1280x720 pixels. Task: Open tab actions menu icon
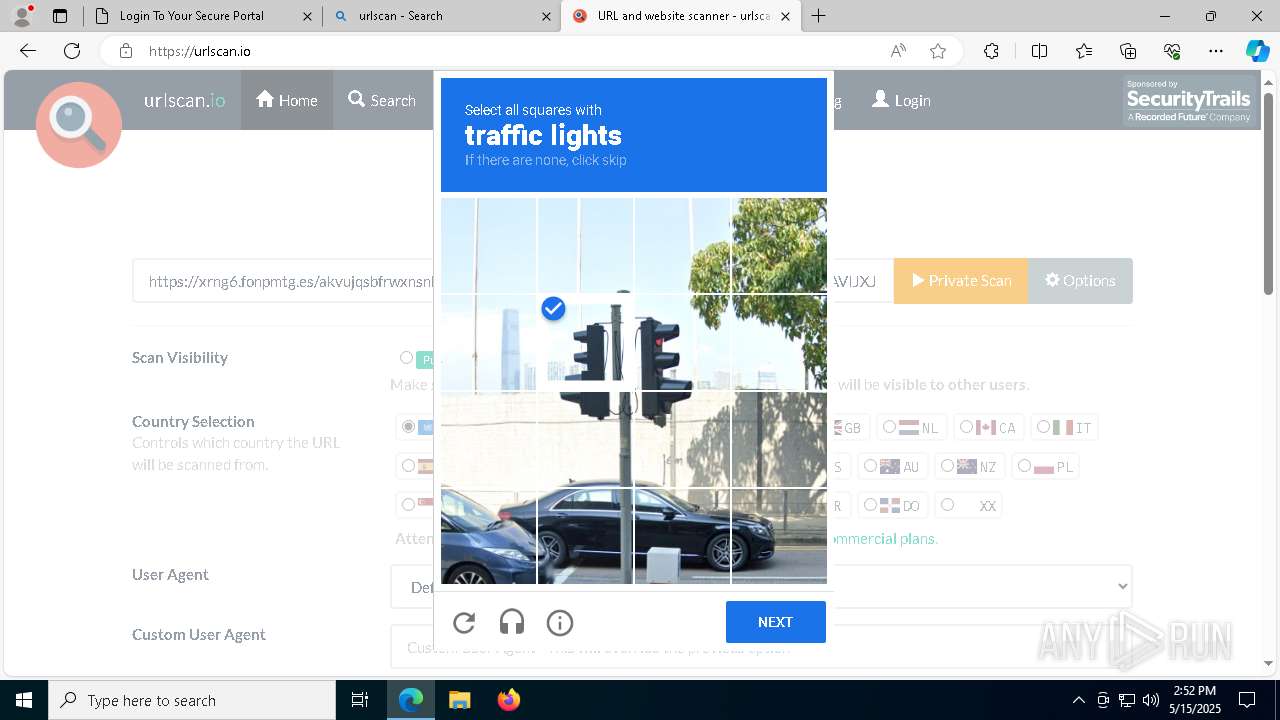click(60, 16)
